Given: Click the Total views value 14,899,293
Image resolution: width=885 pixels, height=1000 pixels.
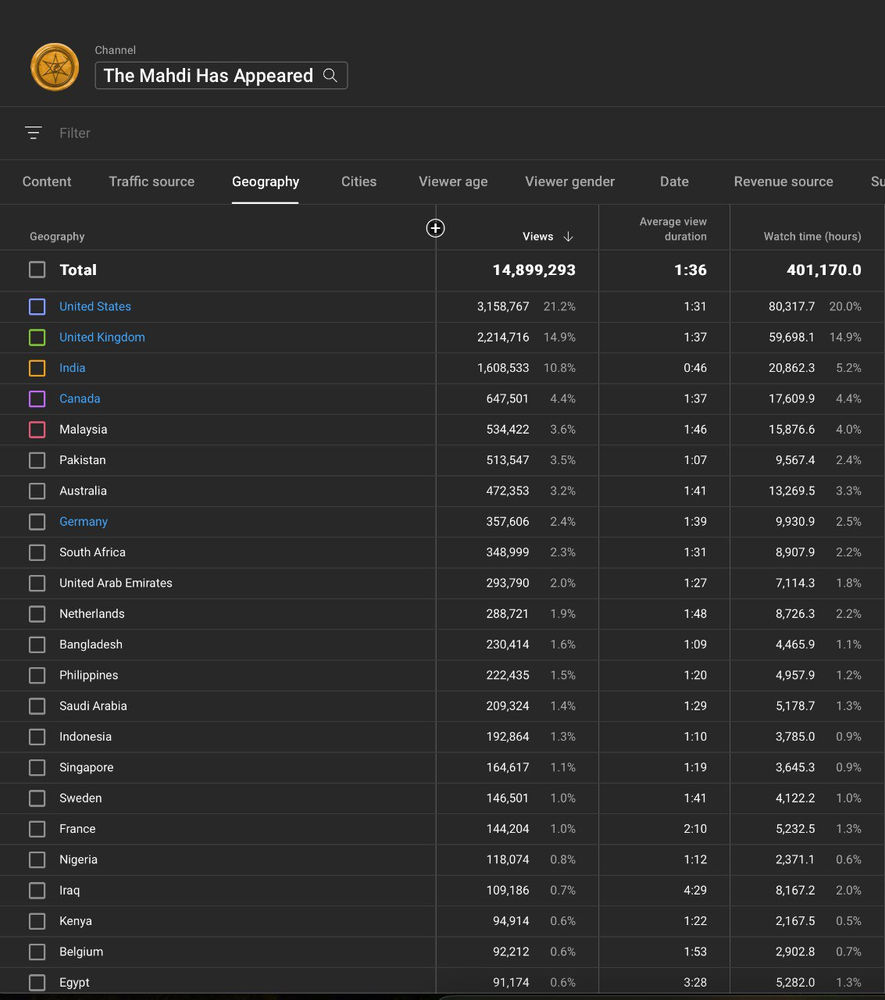Looking at the screenshot, I should [x=534, y=270].
